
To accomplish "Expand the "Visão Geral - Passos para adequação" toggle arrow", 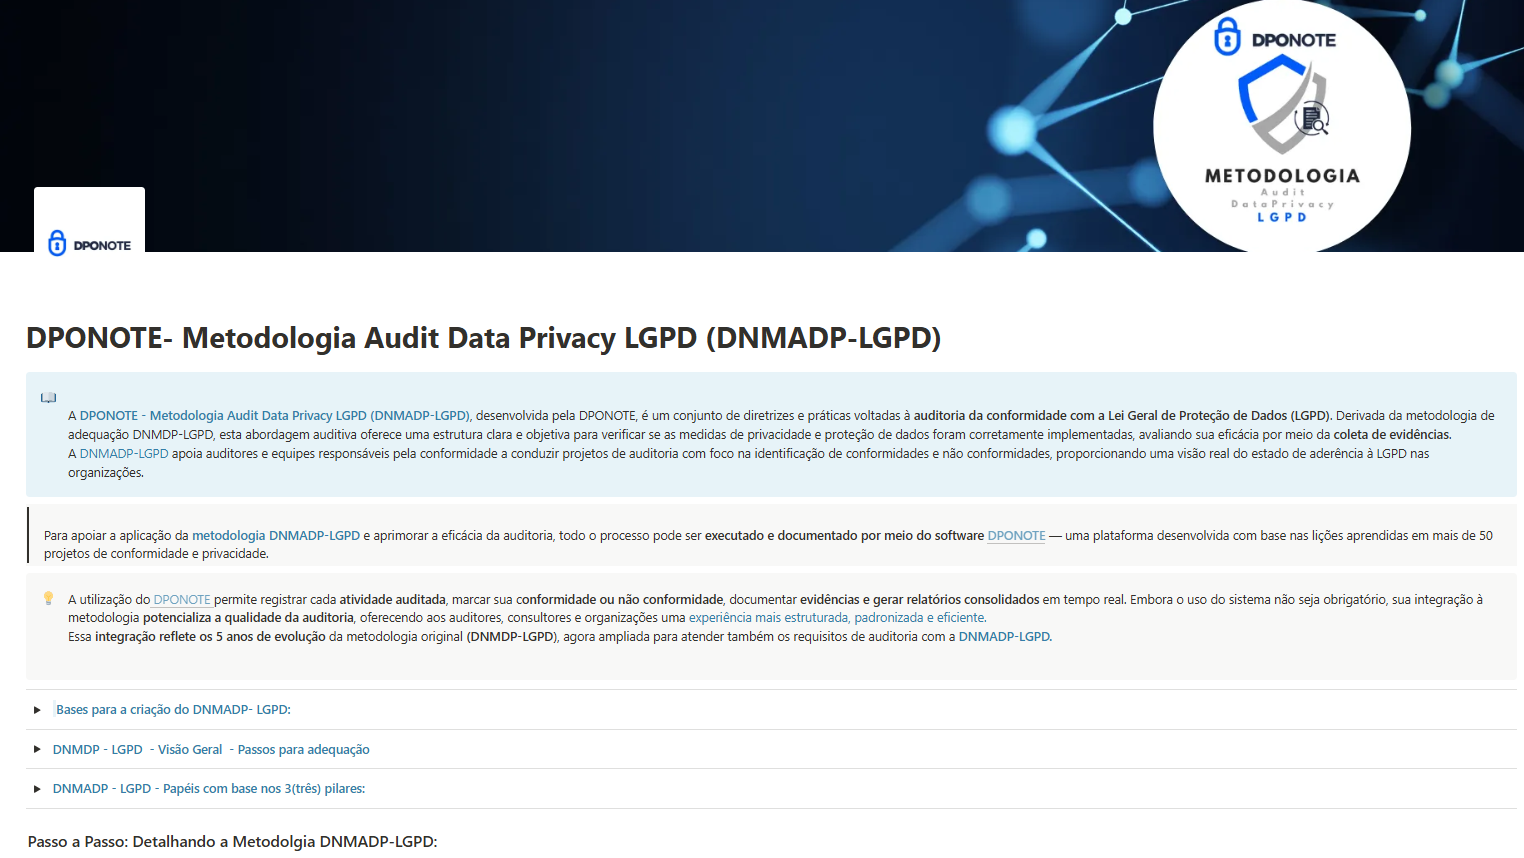I will point(37,749).
